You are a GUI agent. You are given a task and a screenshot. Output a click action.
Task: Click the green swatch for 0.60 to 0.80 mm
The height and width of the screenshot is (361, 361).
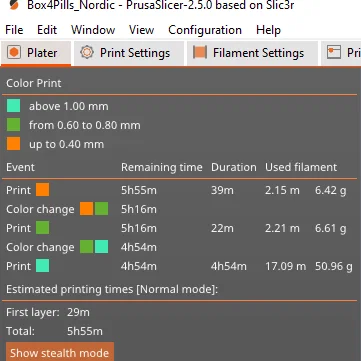click(13, 125)
